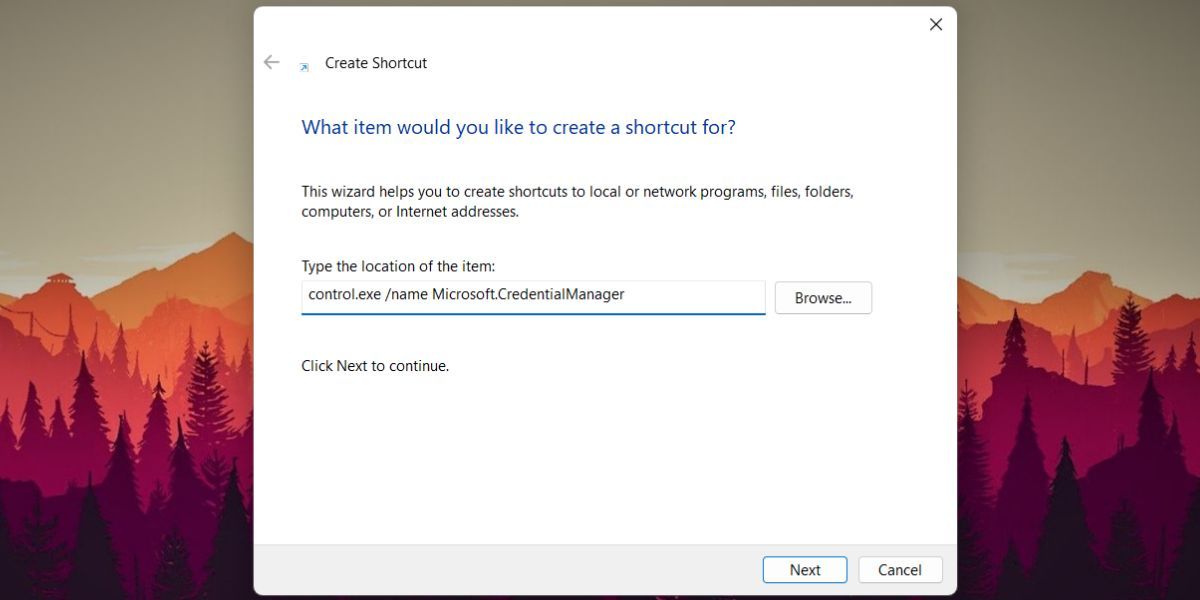Click Next to continue the wizard
Viewport: 1200px width, 600px height.
pos(805,570)
